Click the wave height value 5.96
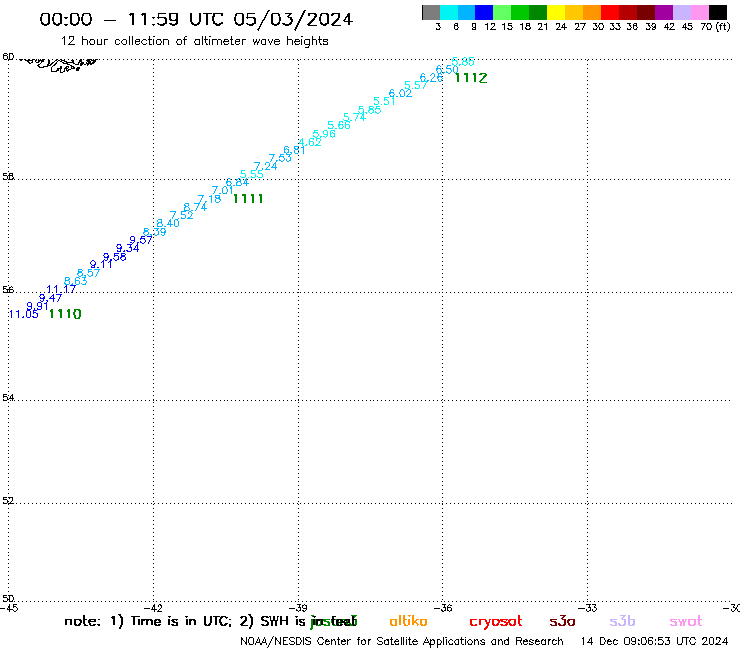Screen dimensions: 740x650 pyautogui.click(x=324, y=134)
